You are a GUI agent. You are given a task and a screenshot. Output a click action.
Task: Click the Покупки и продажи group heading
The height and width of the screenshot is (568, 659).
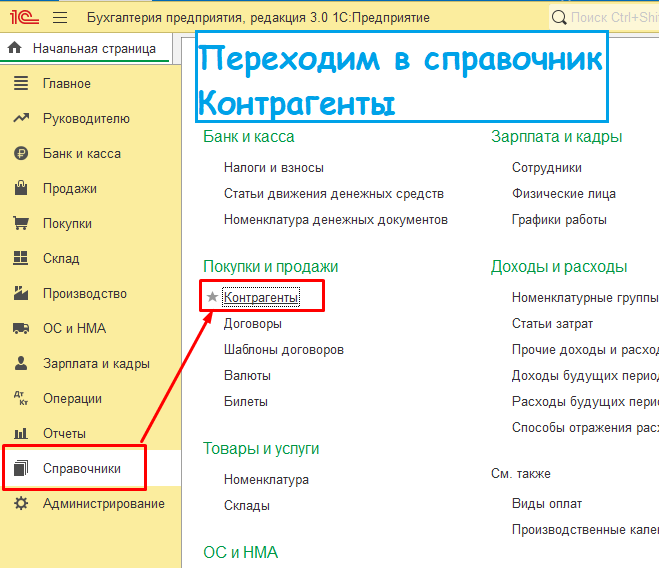(270, 267)
